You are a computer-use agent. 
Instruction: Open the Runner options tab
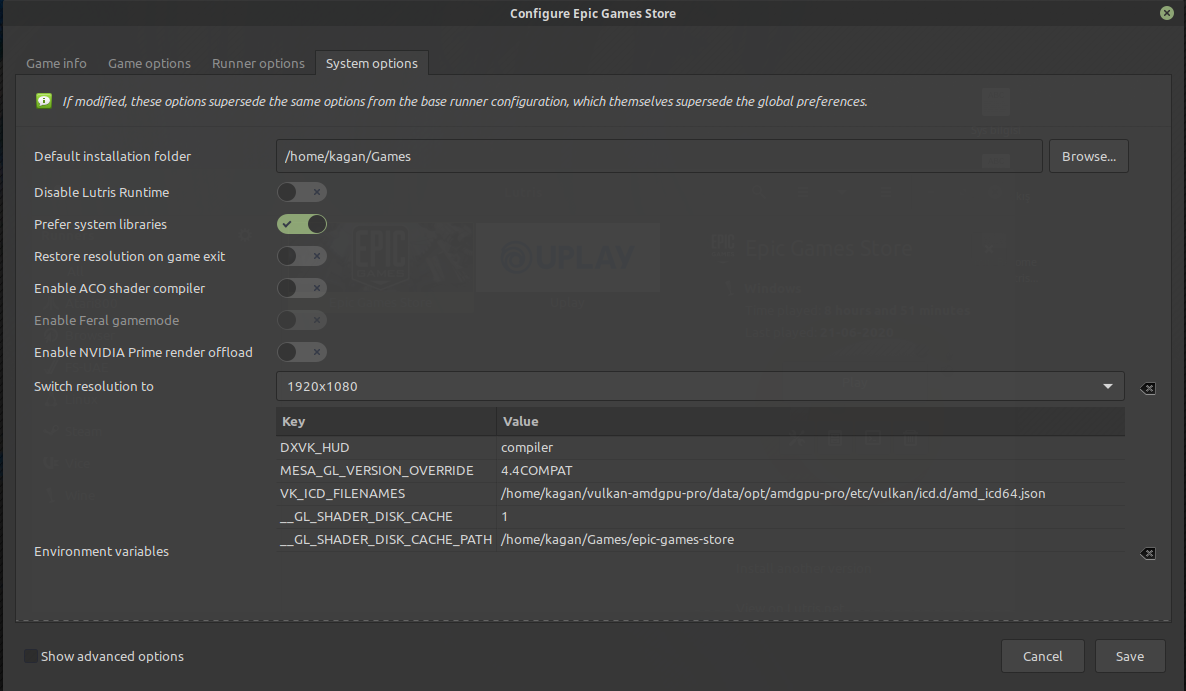258,64
